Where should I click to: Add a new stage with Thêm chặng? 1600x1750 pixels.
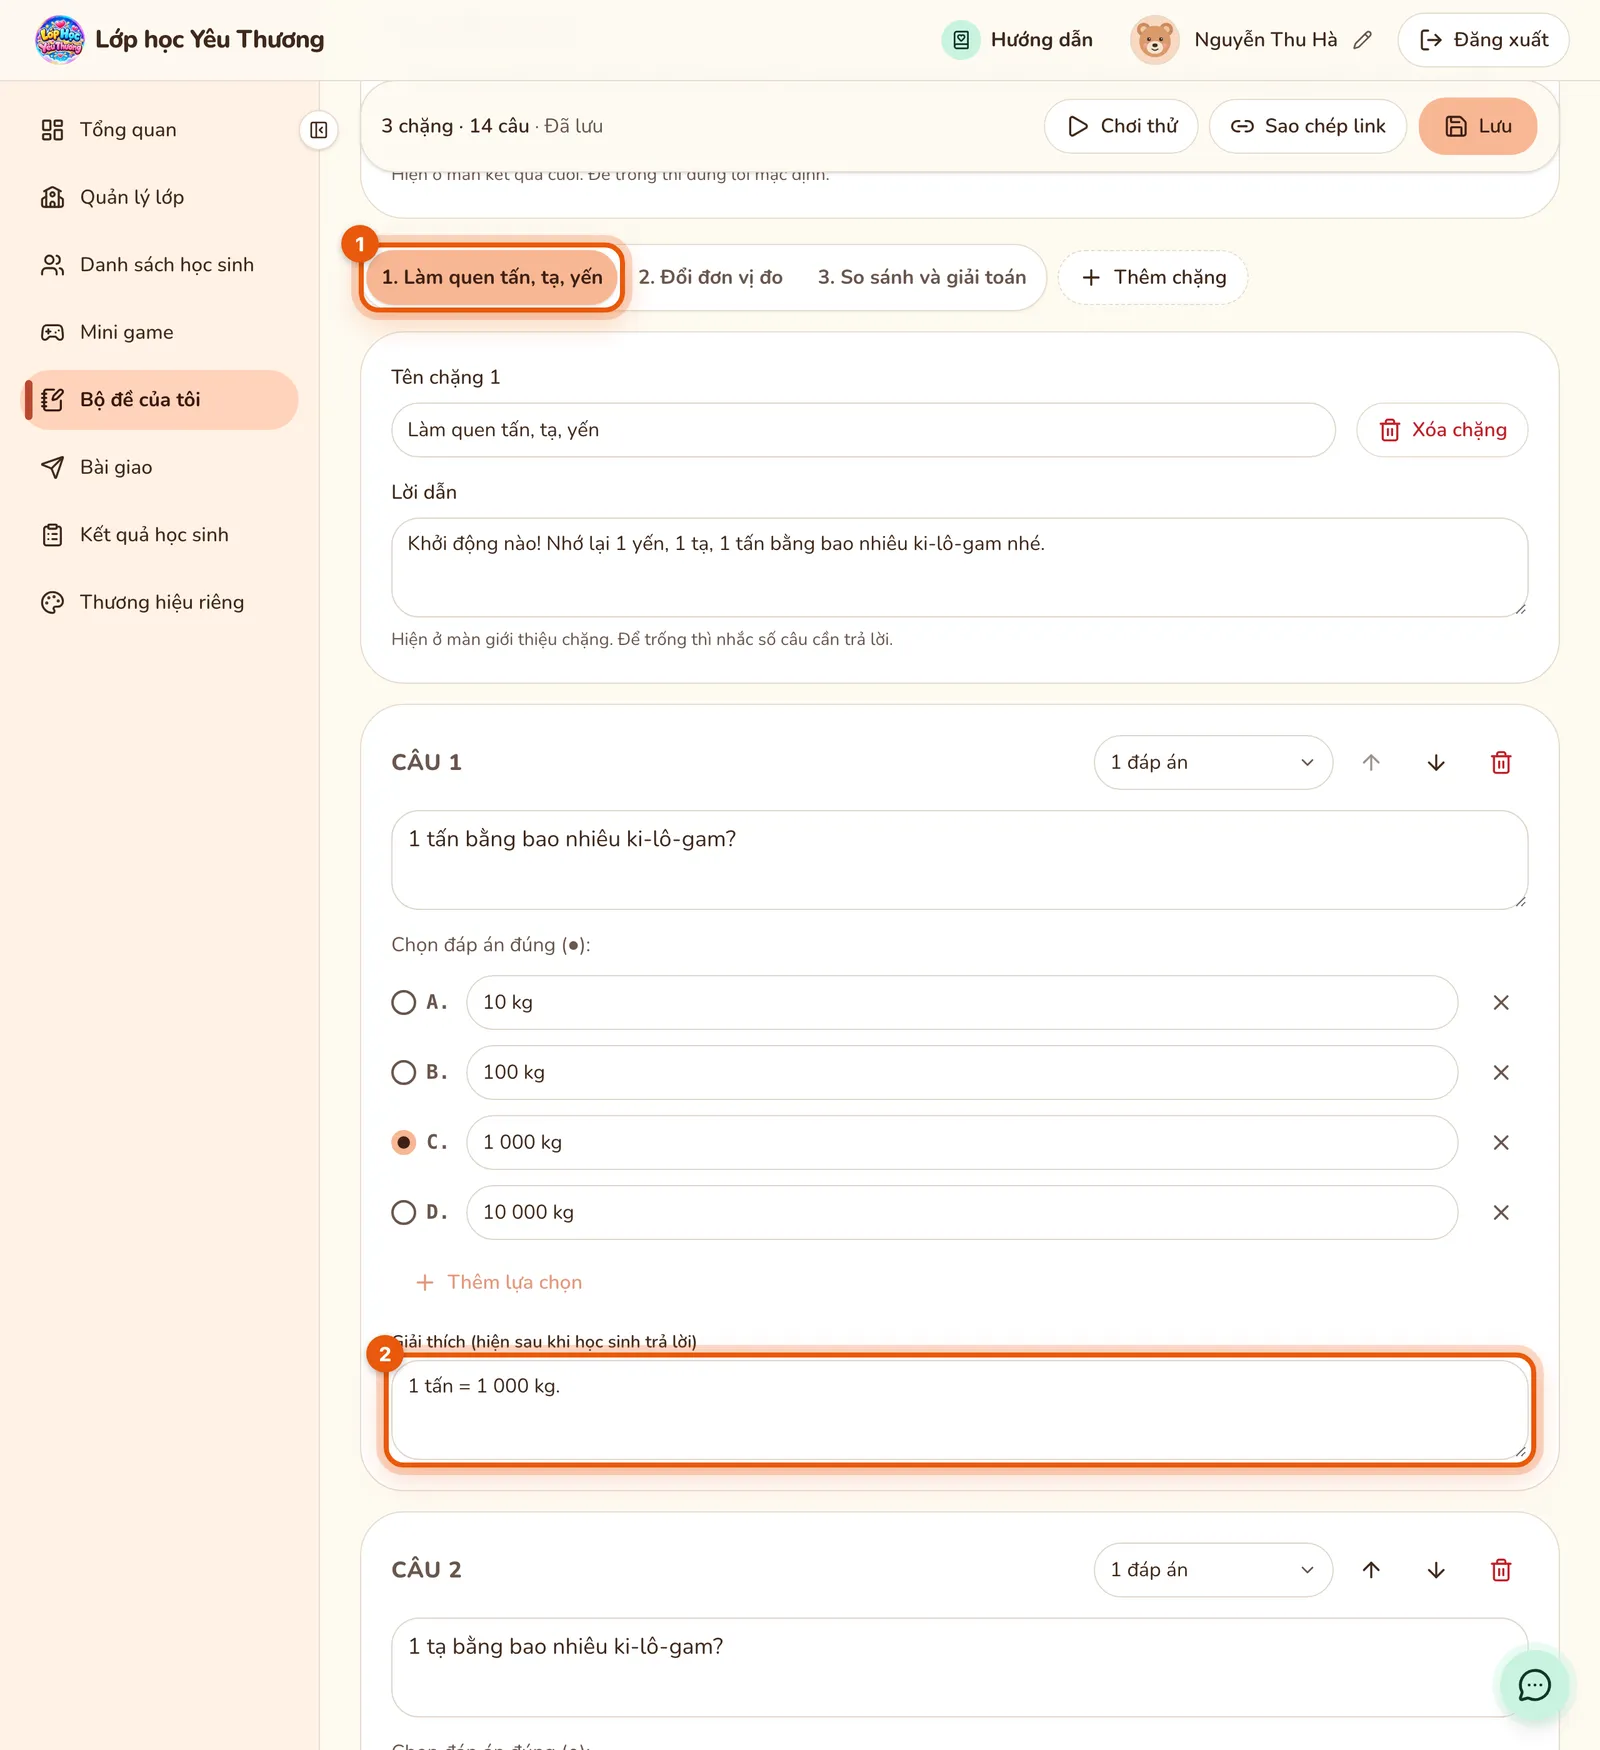click(x=1153, y=277)
